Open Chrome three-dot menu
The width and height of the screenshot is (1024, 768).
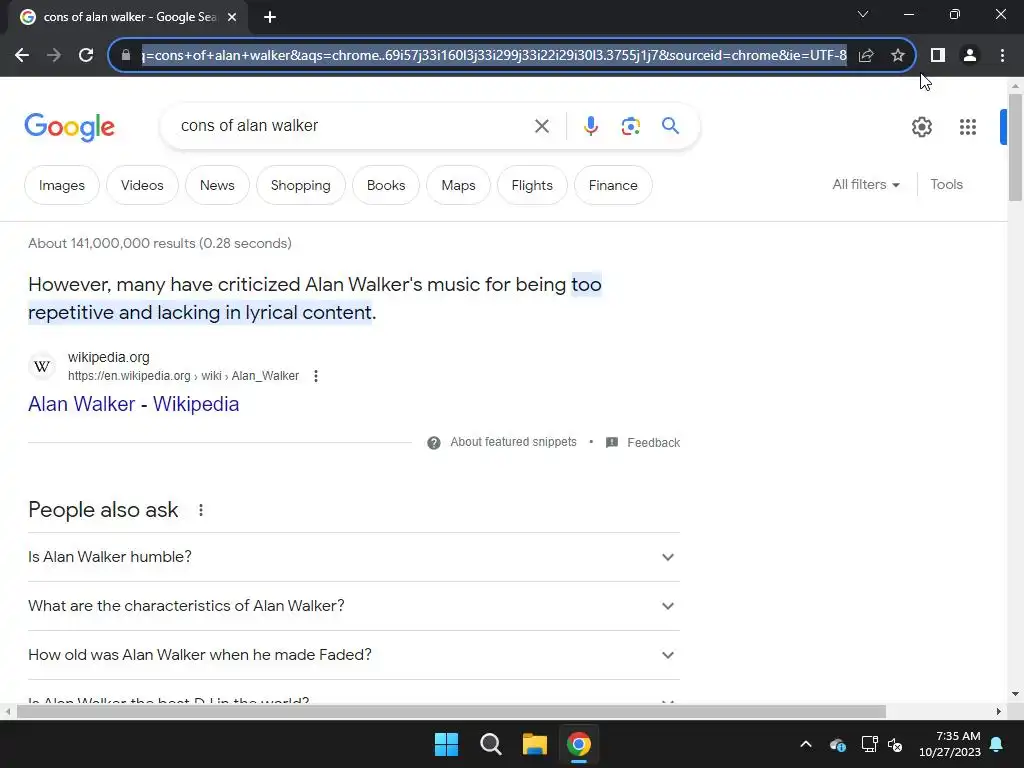coord(1002,56)
